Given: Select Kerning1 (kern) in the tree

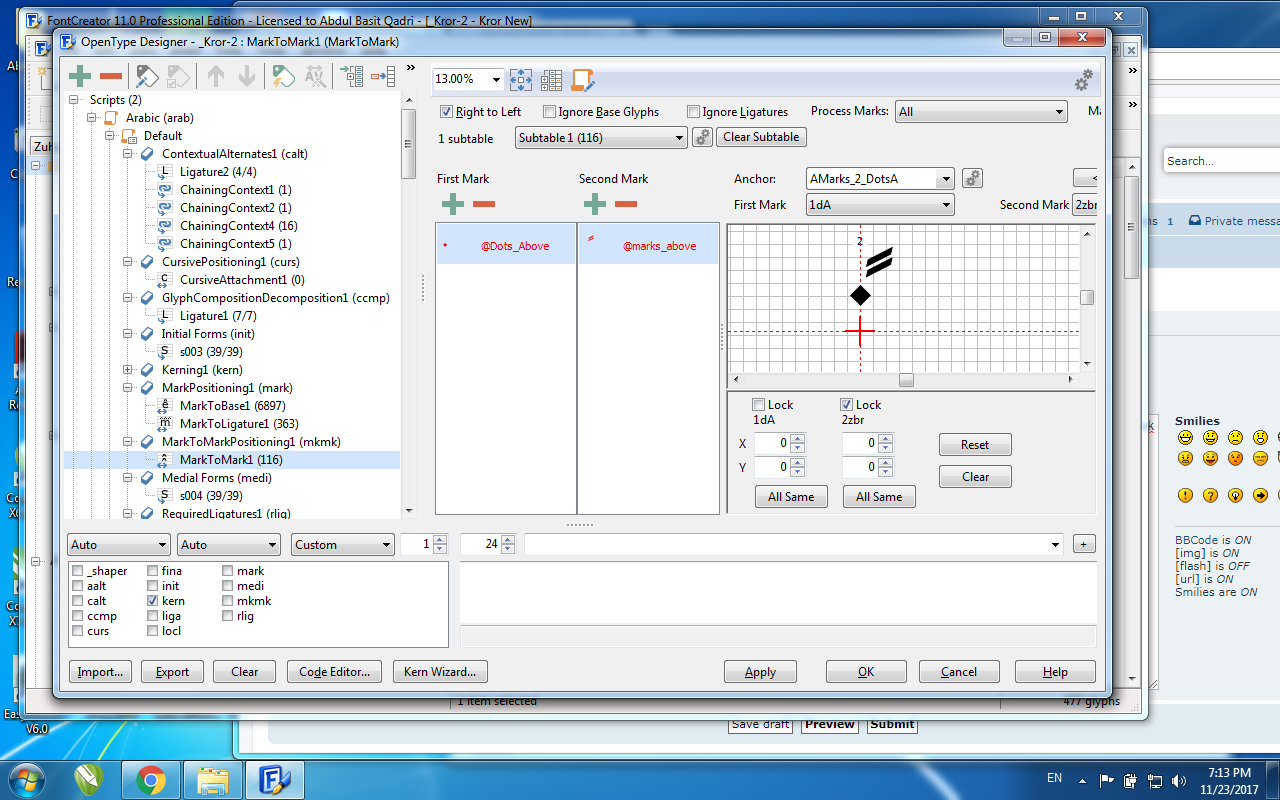Looking at the screenshot, I should 202,370.
